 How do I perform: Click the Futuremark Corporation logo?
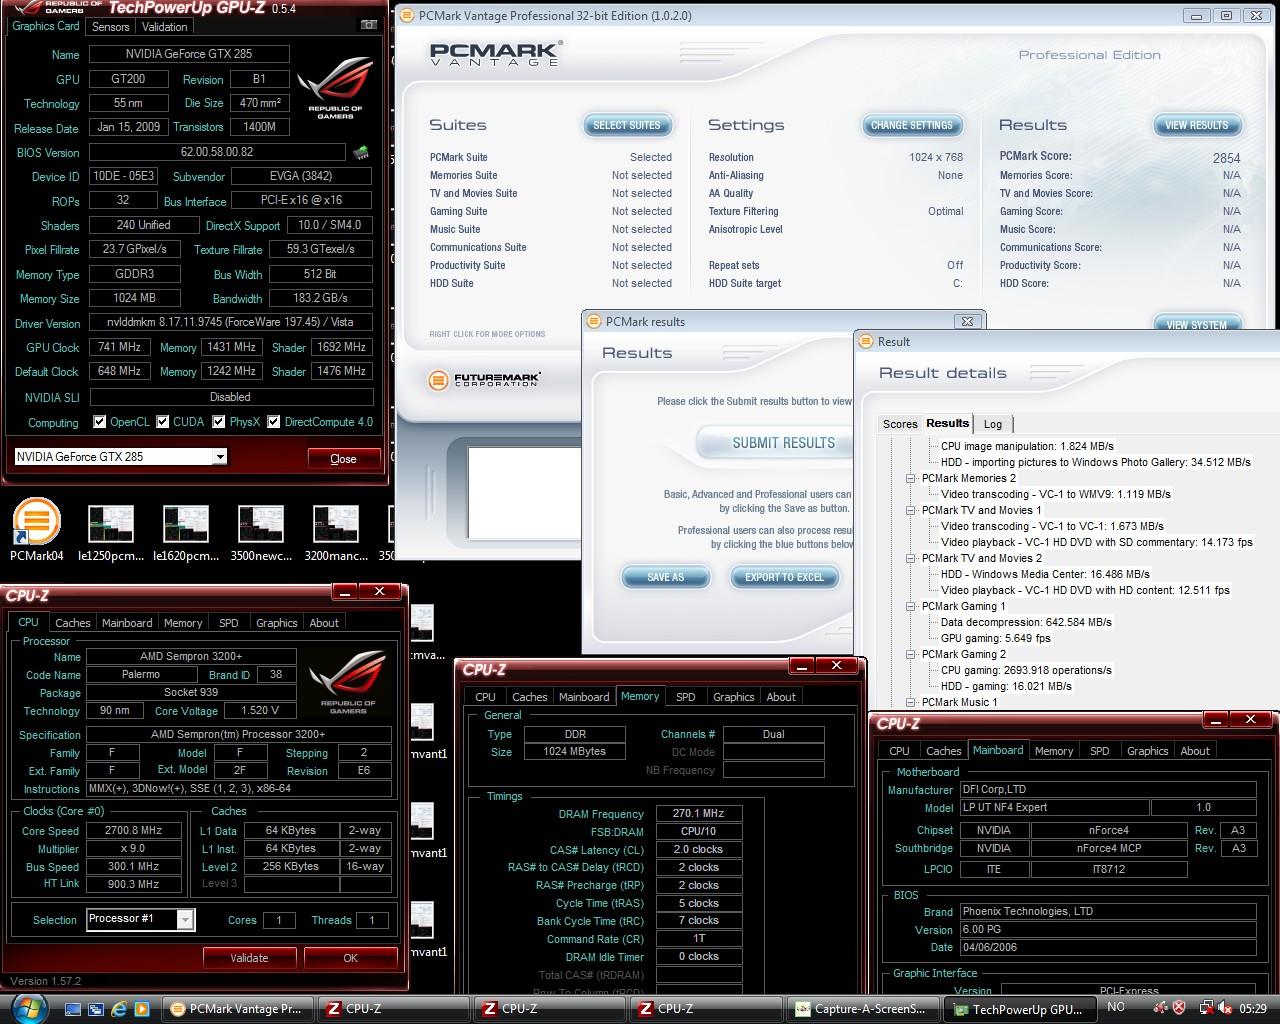pos(485,380)
